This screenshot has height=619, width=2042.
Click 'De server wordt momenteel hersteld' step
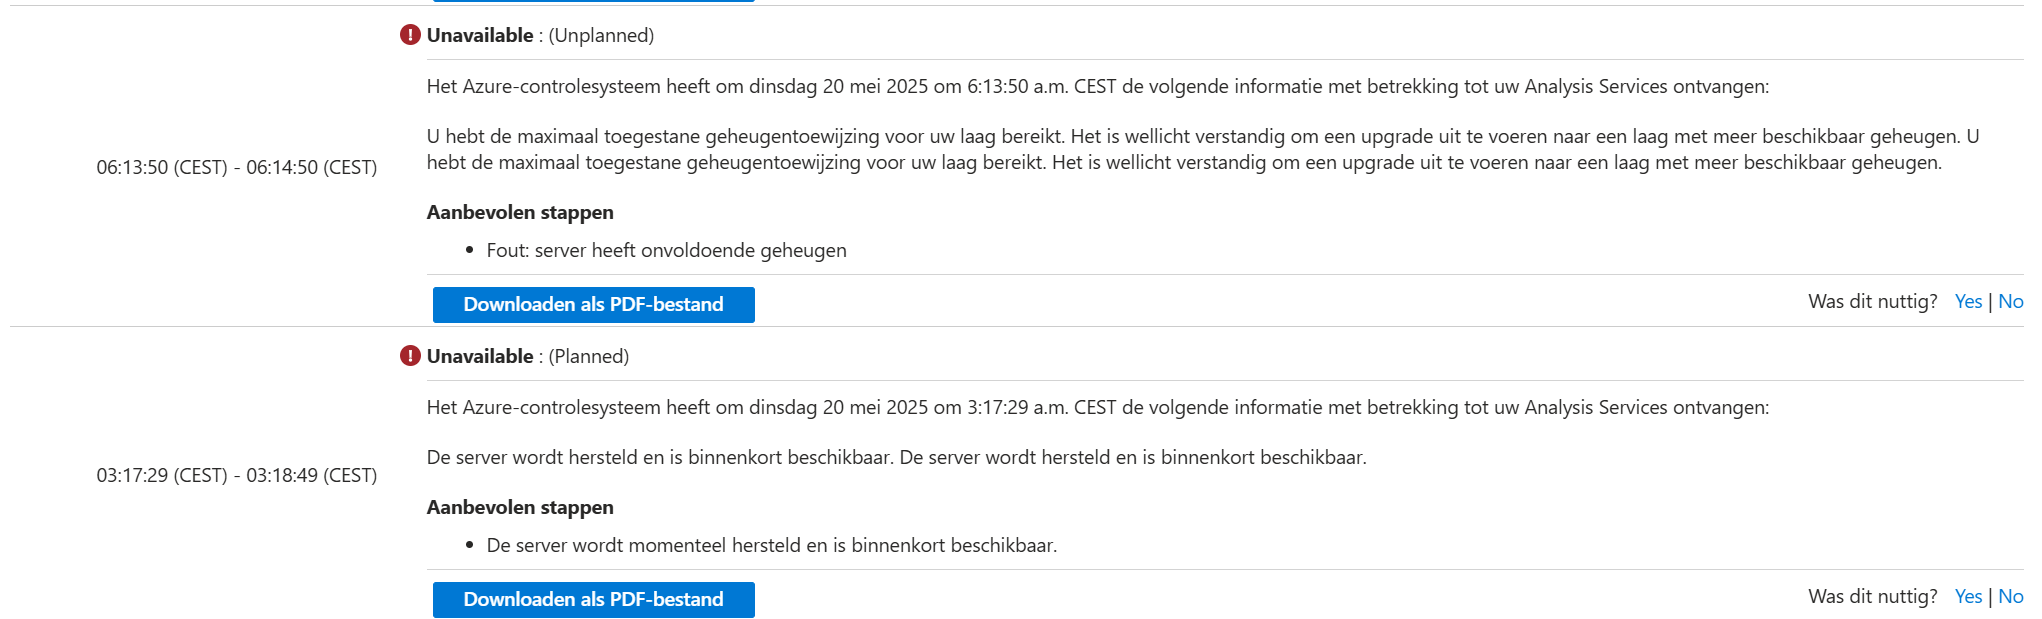point(771,545)
